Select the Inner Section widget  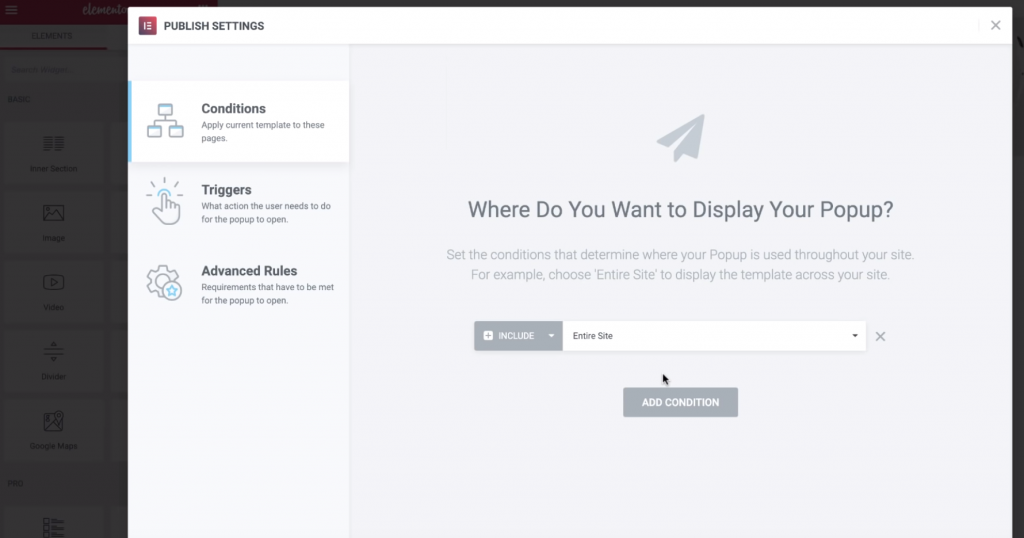pos(53,151)
